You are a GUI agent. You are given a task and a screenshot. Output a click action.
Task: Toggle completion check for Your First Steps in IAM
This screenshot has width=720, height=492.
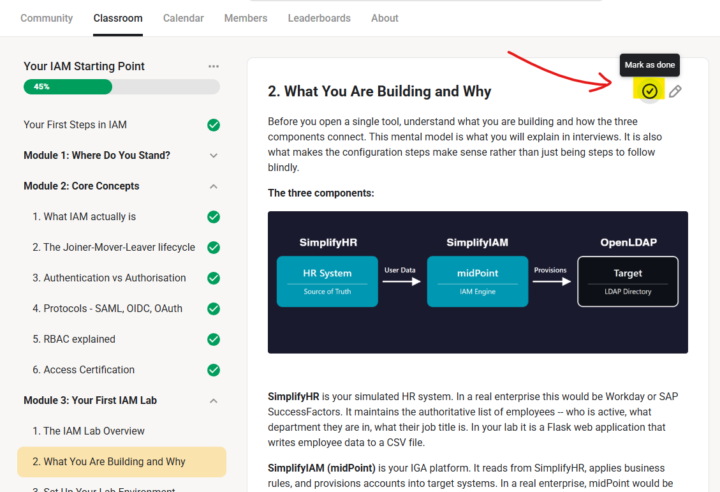pyautogui.click(x=214, y=125)
